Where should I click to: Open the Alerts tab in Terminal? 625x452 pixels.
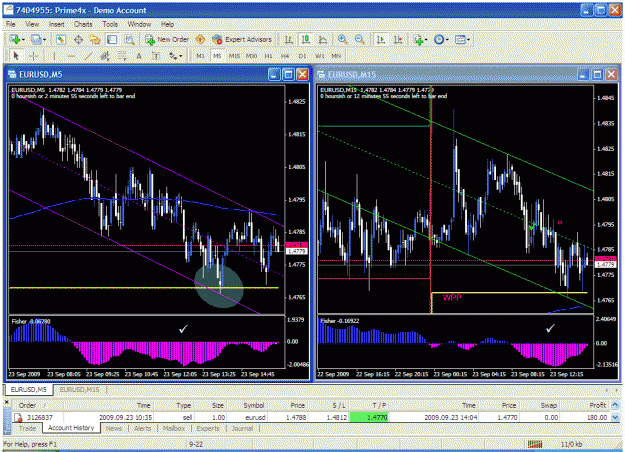tap(142, 428)
